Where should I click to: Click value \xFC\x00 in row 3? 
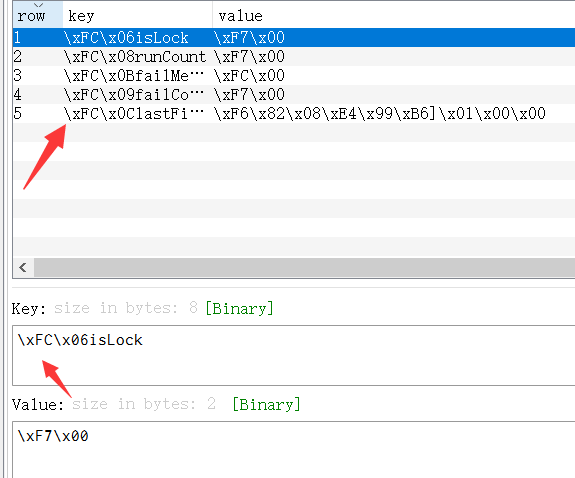249,76
